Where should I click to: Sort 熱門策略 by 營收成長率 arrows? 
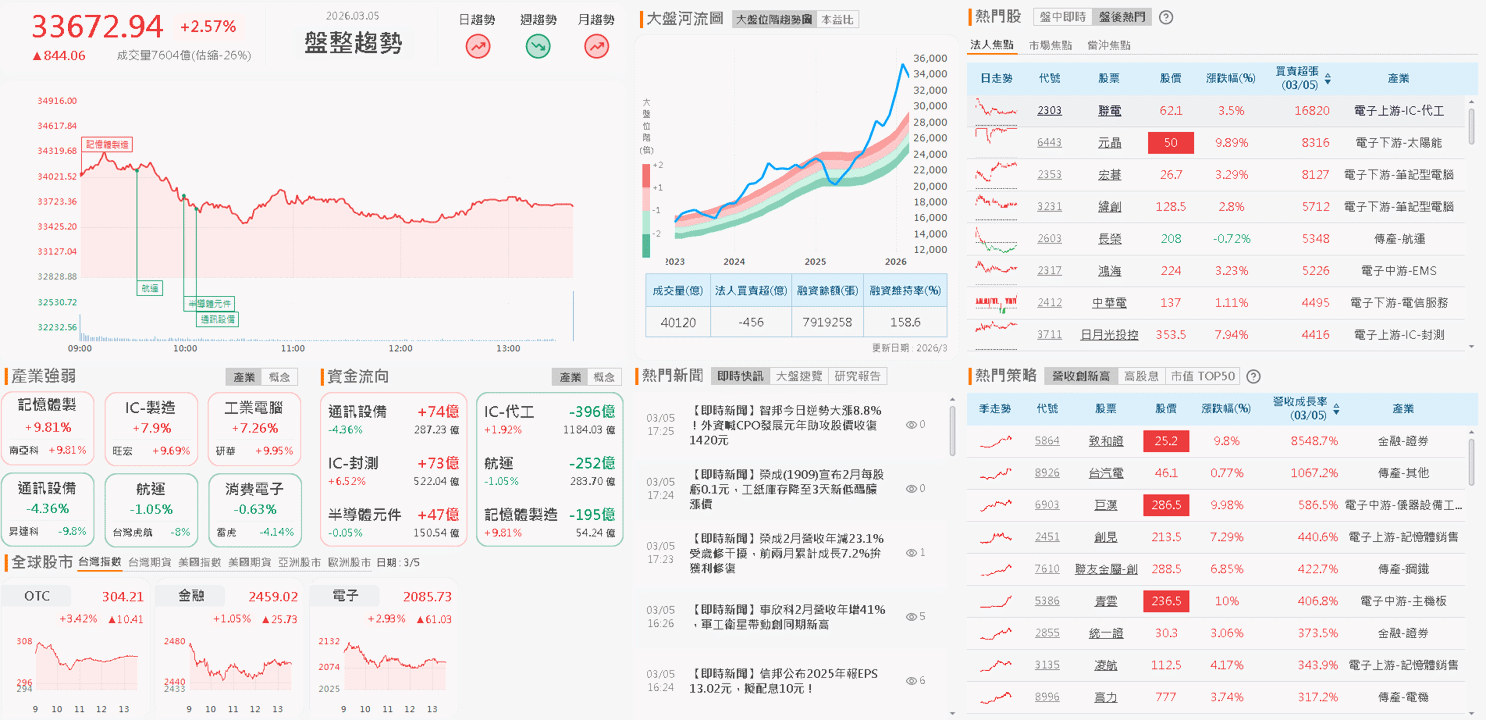(1337, 410)
